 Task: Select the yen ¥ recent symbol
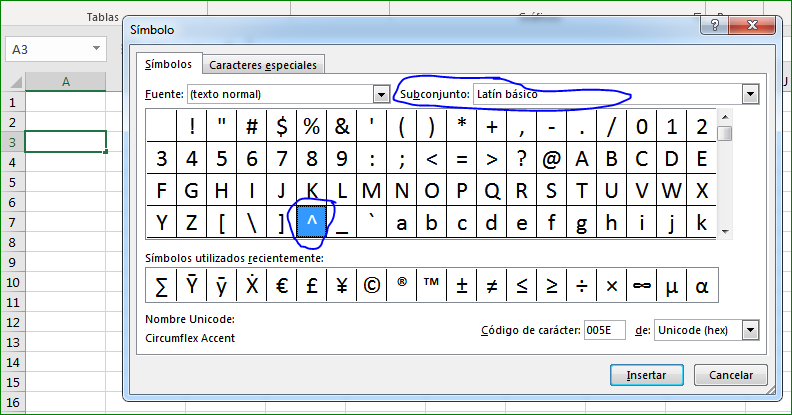pos(342,285)
